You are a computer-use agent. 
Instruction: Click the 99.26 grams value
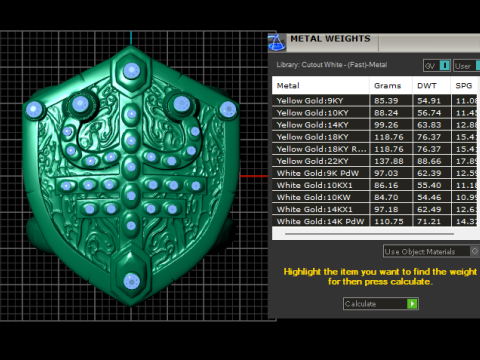[386, 125]
